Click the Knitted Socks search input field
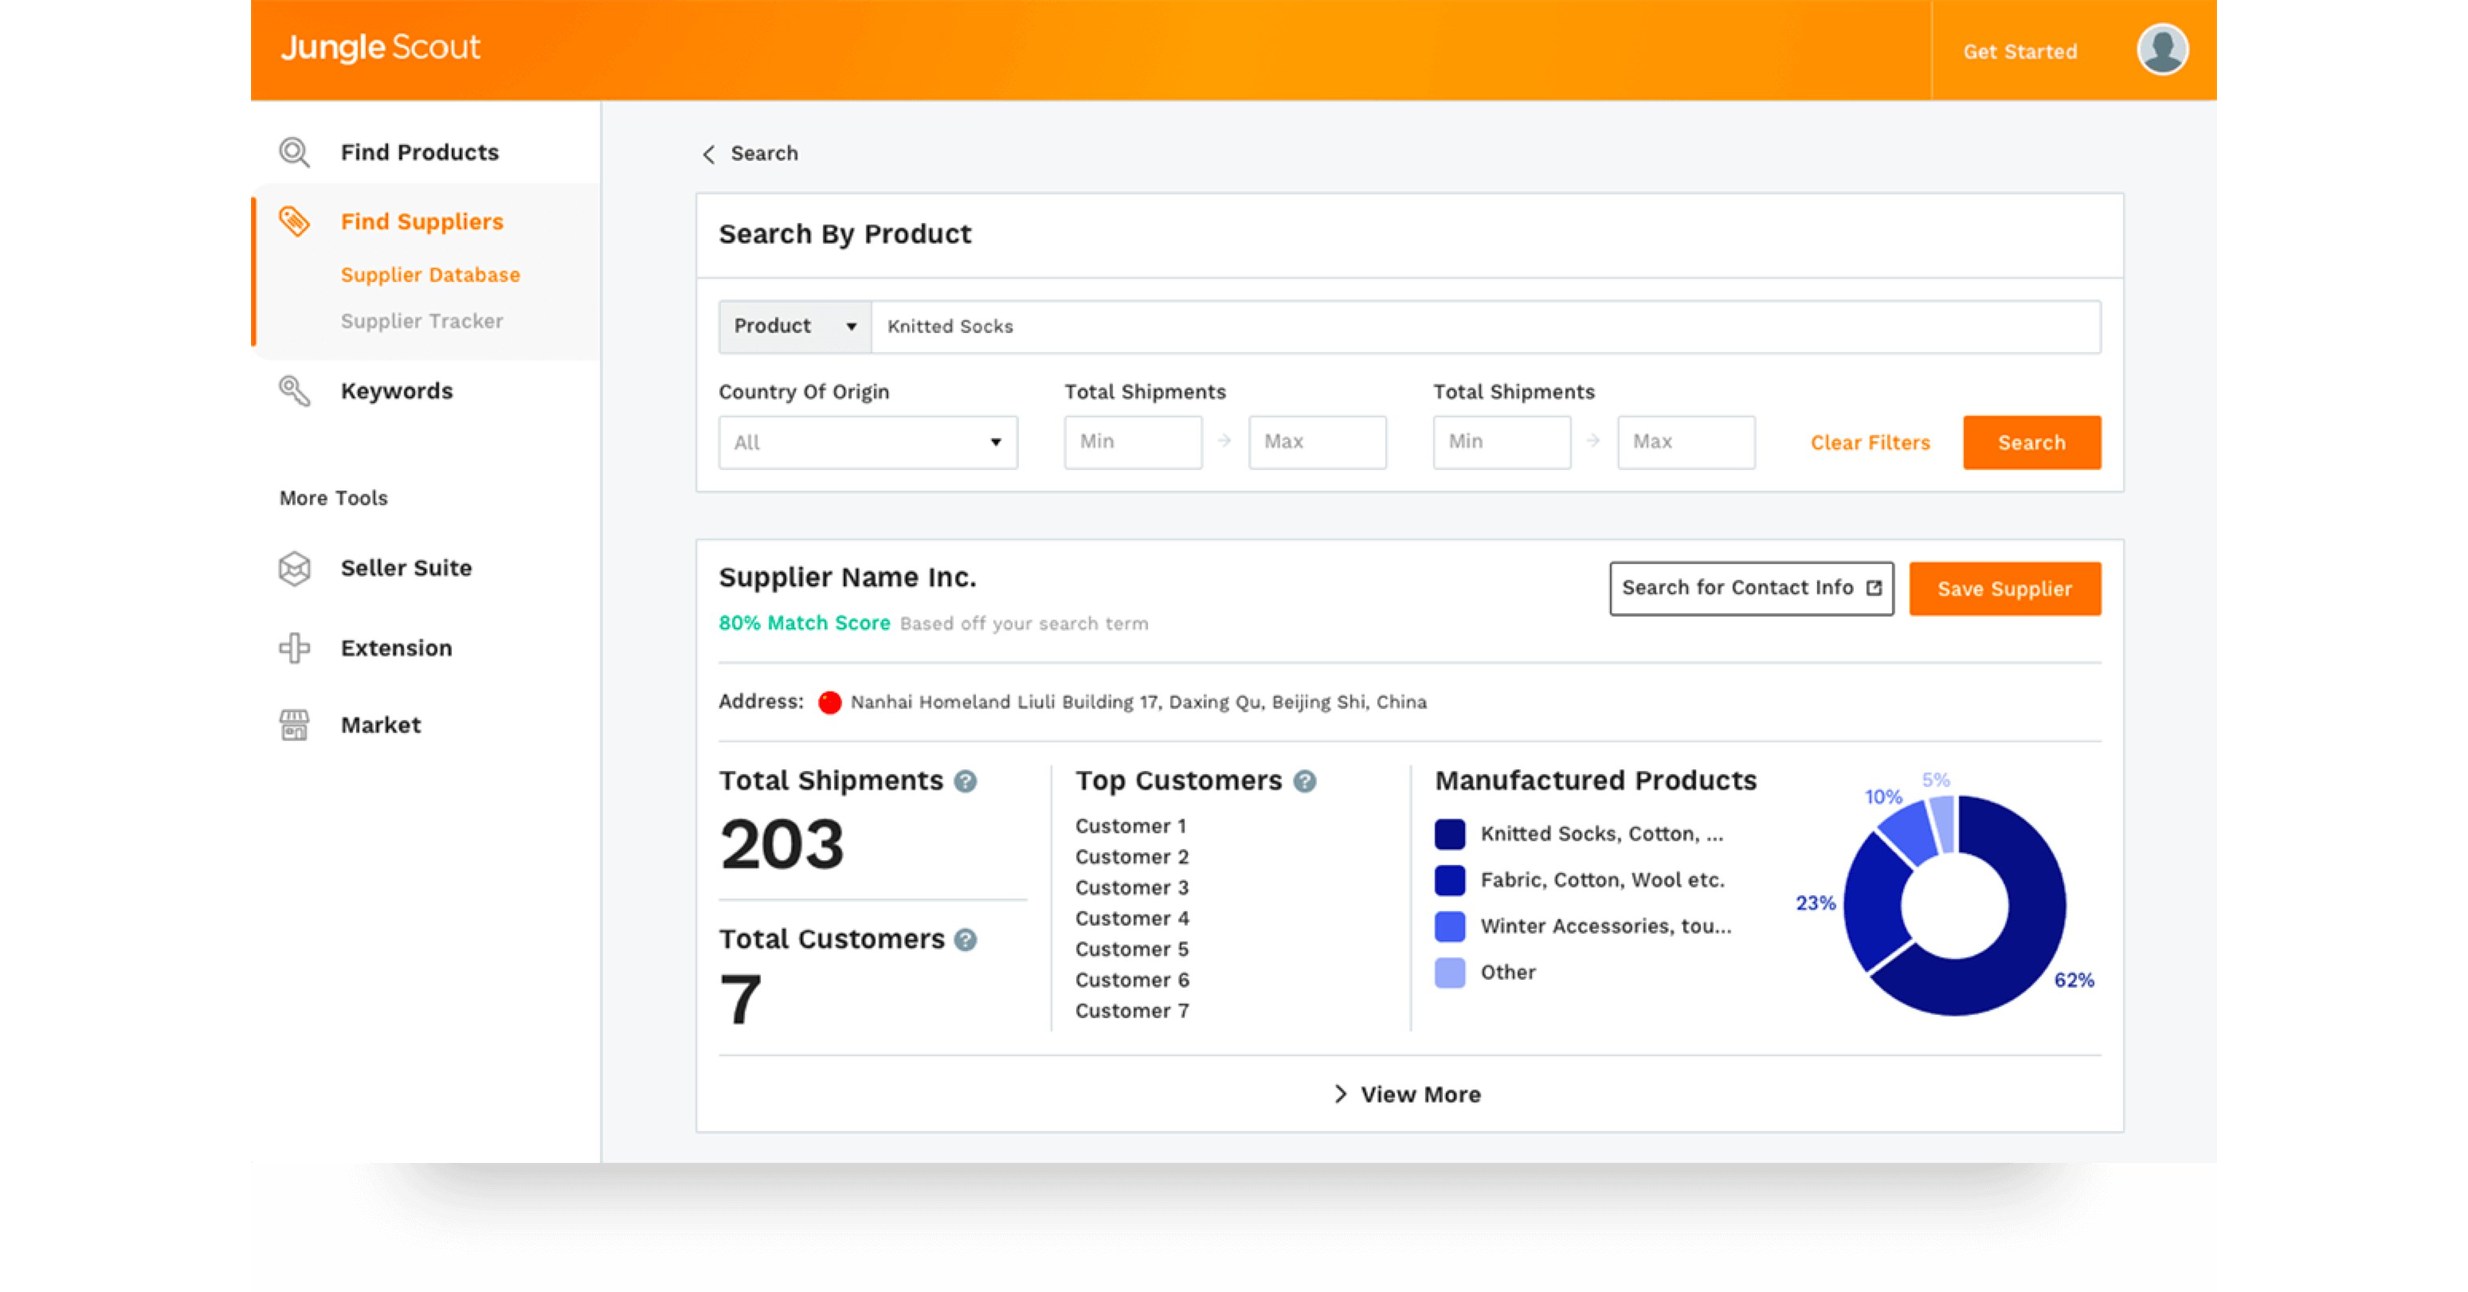This screenshot has width=2468, height=1292. pyautogui.click(x=1485, y=327)
